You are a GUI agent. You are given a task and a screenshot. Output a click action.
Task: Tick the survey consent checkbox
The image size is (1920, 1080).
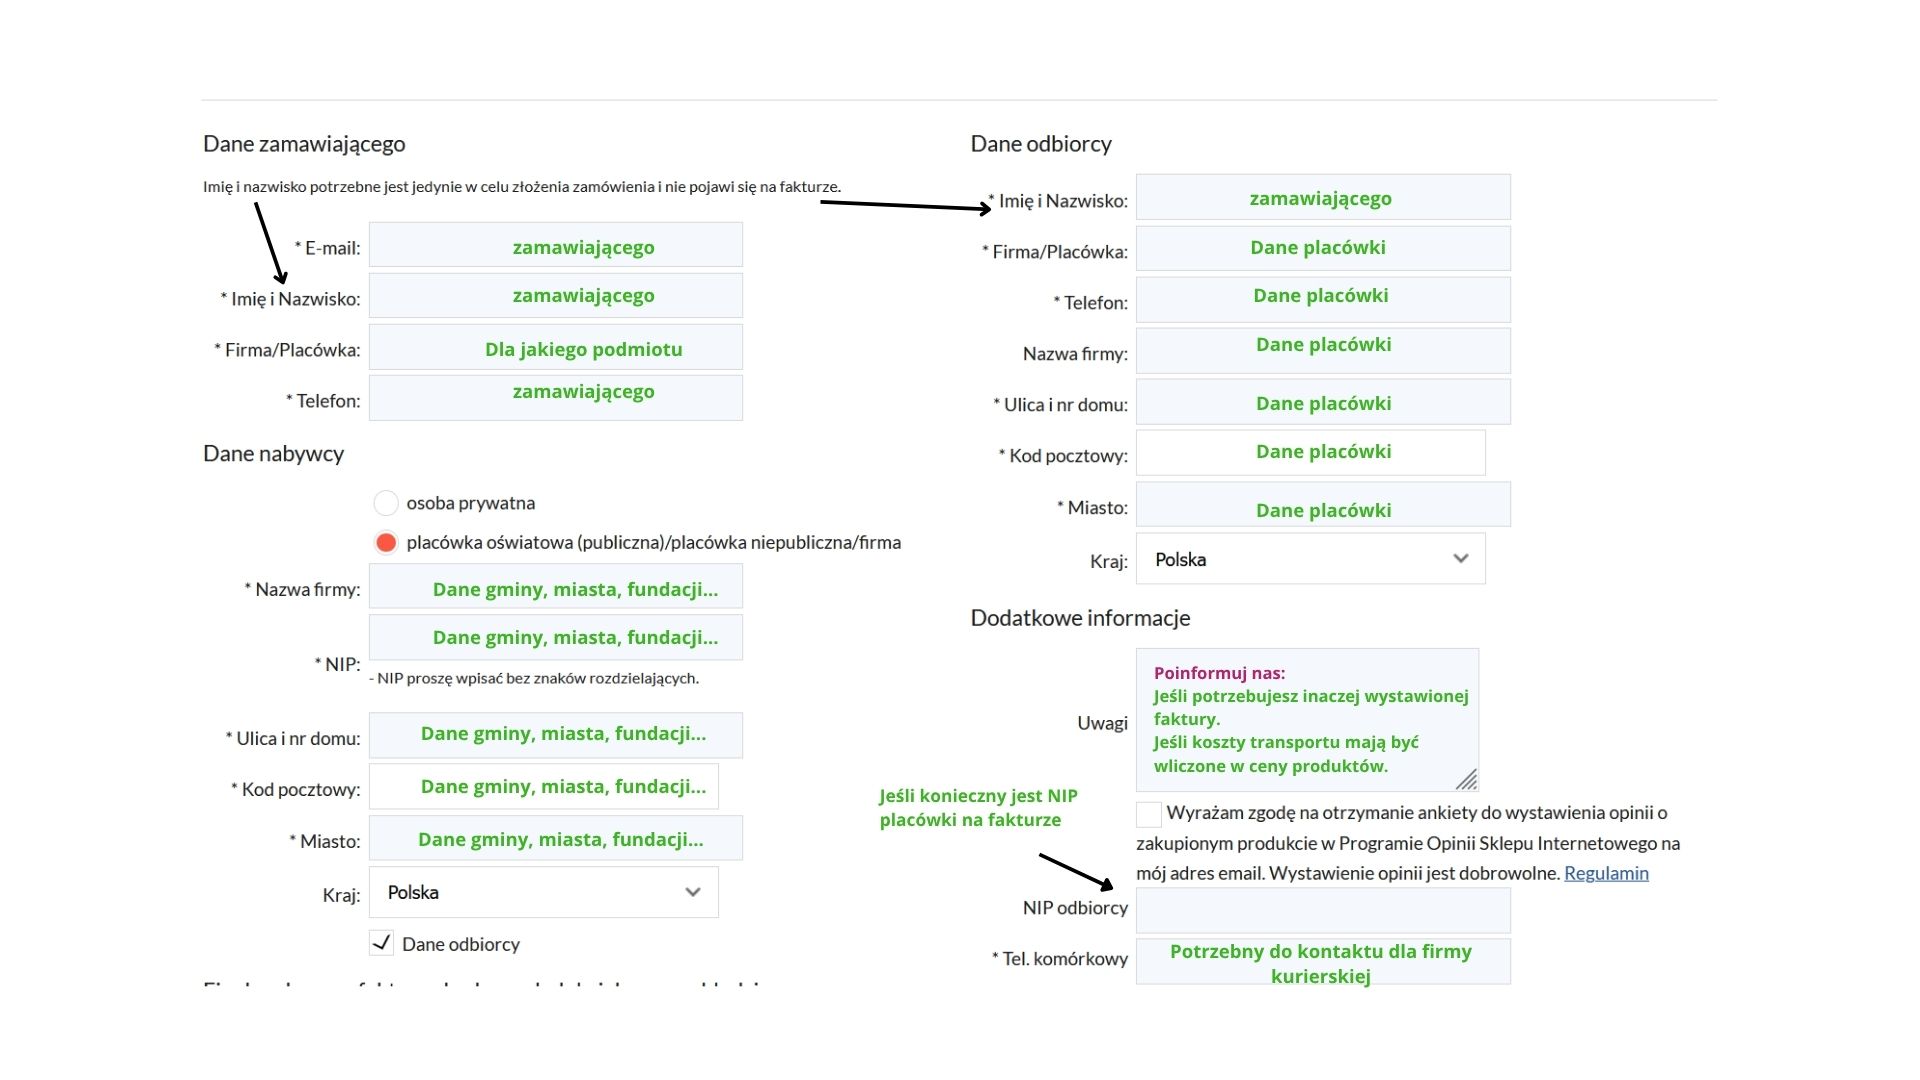point(1149,814)
